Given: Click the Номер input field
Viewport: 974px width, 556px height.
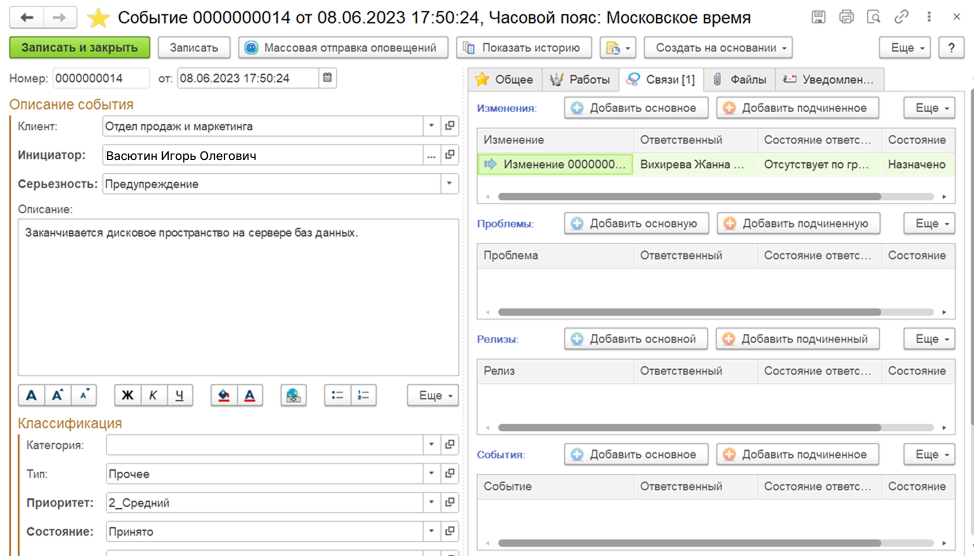Looking at the screenshot, I should point(100,78).
